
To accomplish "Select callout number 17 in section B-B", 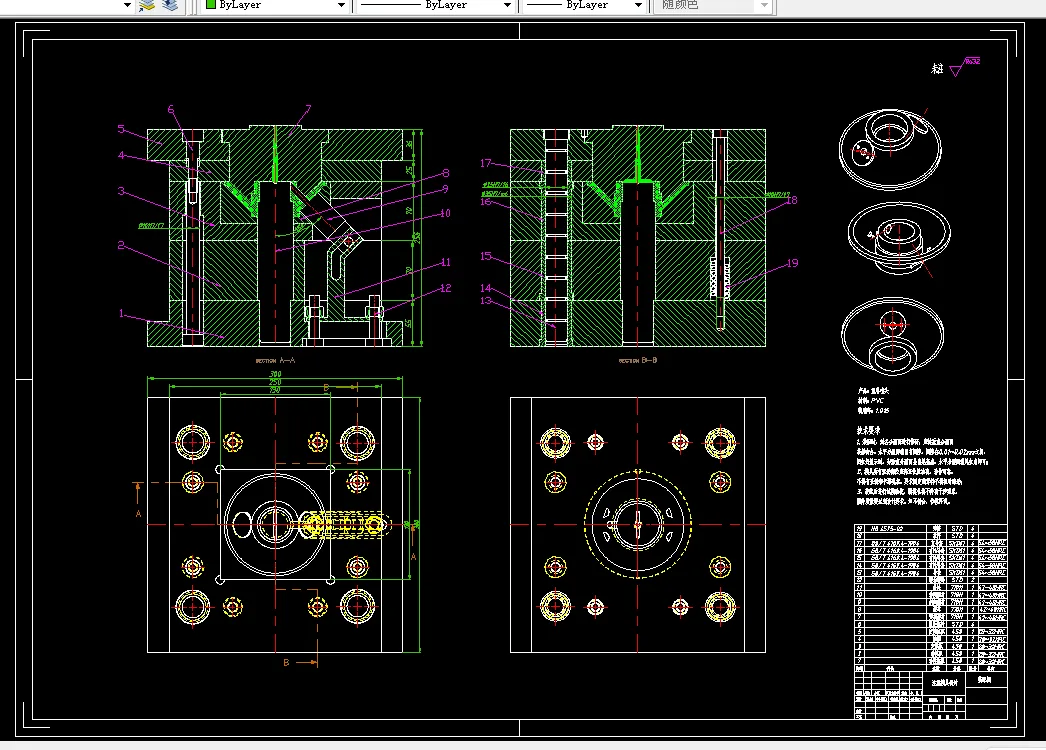I will (486, 163).
